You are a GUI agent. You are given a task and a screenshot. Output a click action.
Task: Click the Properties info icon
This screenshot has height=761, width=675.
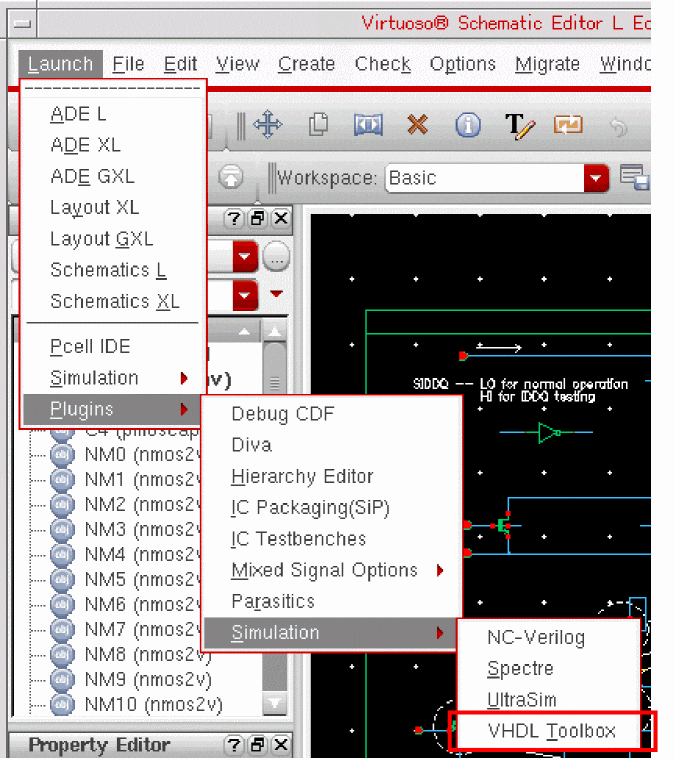point(468,125)
